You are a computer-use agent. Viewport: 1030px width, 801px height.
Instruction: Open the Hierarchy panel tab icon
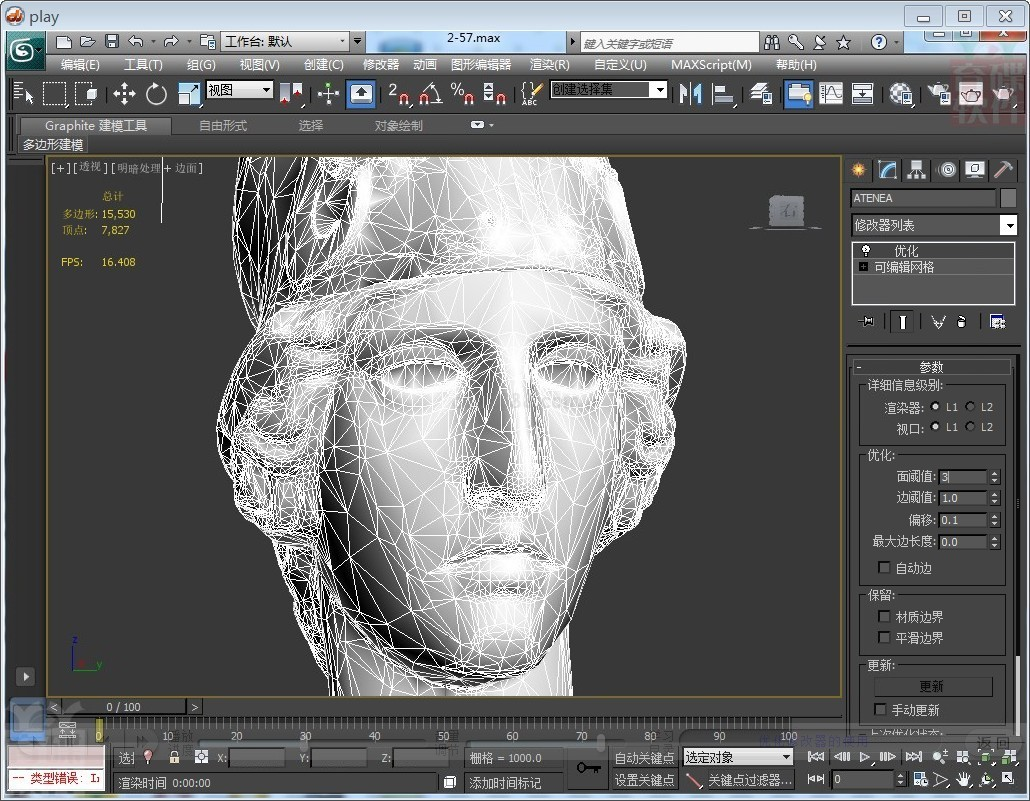click(916, 170)
